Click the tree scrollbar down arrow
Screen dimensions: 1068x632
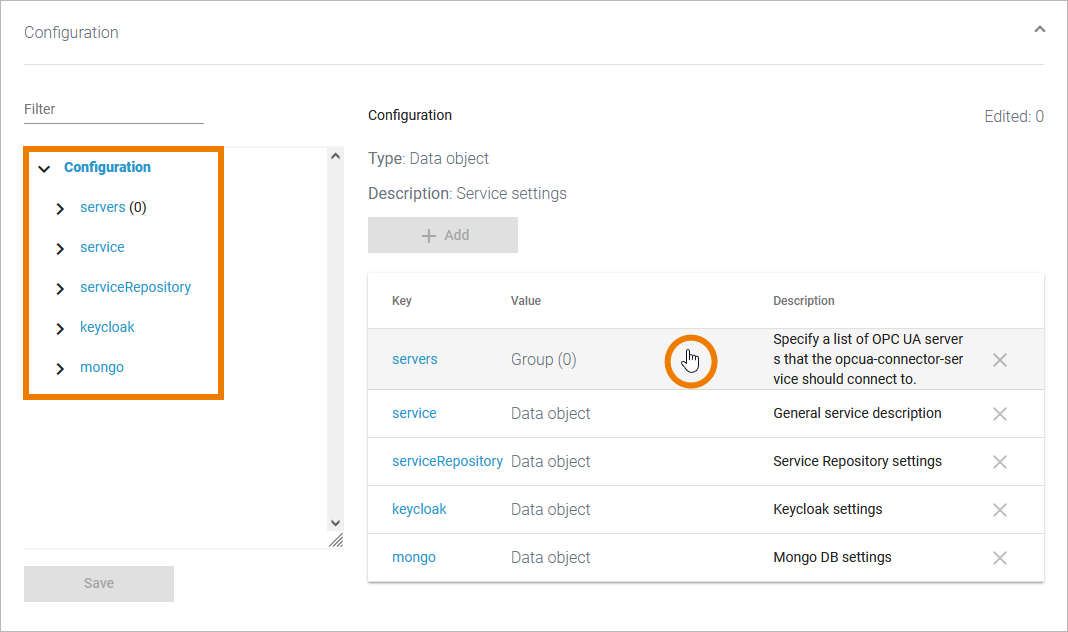(335, 523)
